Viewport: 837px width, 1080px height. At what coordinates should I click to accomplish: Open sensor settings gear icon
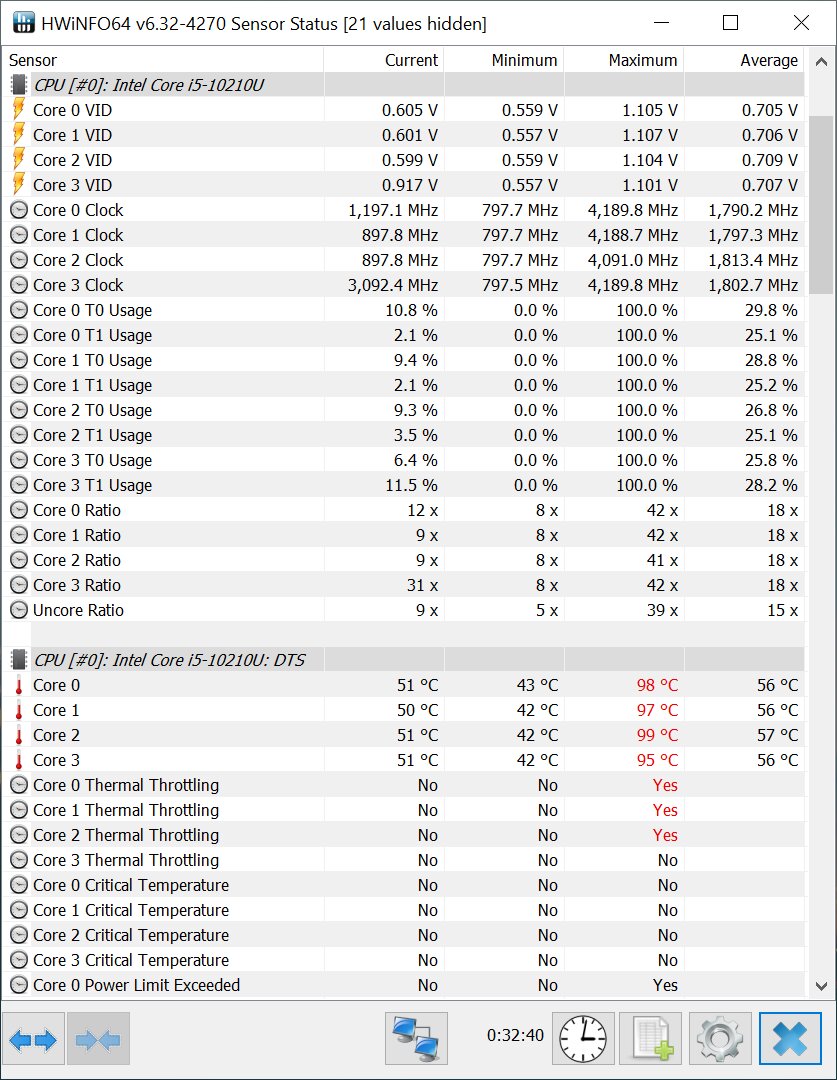pos(720,1039)
